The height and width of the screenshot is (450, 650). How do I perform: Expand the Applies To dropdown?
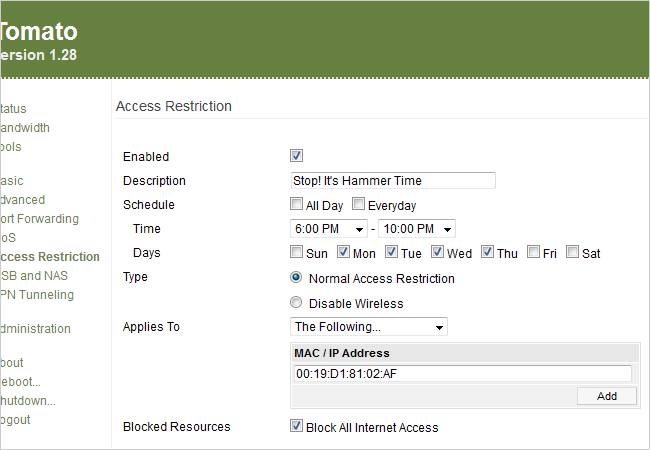pyautogui.click(x=368, y=327)
